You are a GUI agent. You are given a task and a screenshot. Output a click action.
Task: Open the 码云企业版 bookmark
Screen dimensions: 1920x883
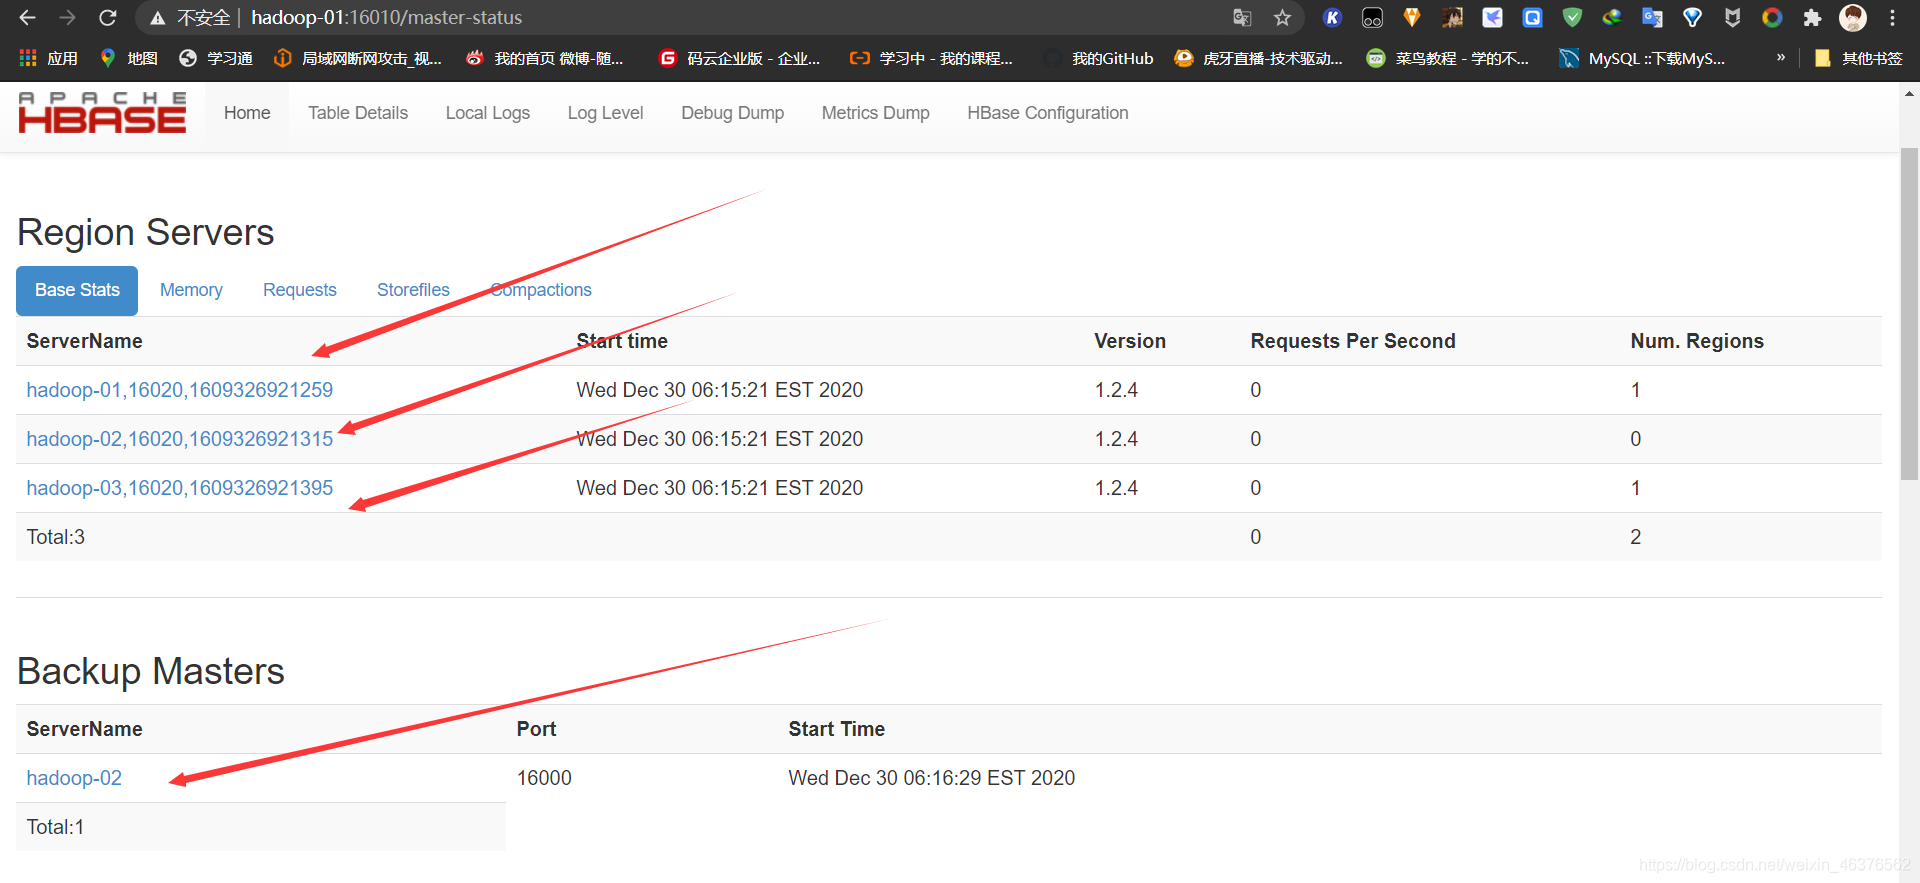(x=739, y=59)
